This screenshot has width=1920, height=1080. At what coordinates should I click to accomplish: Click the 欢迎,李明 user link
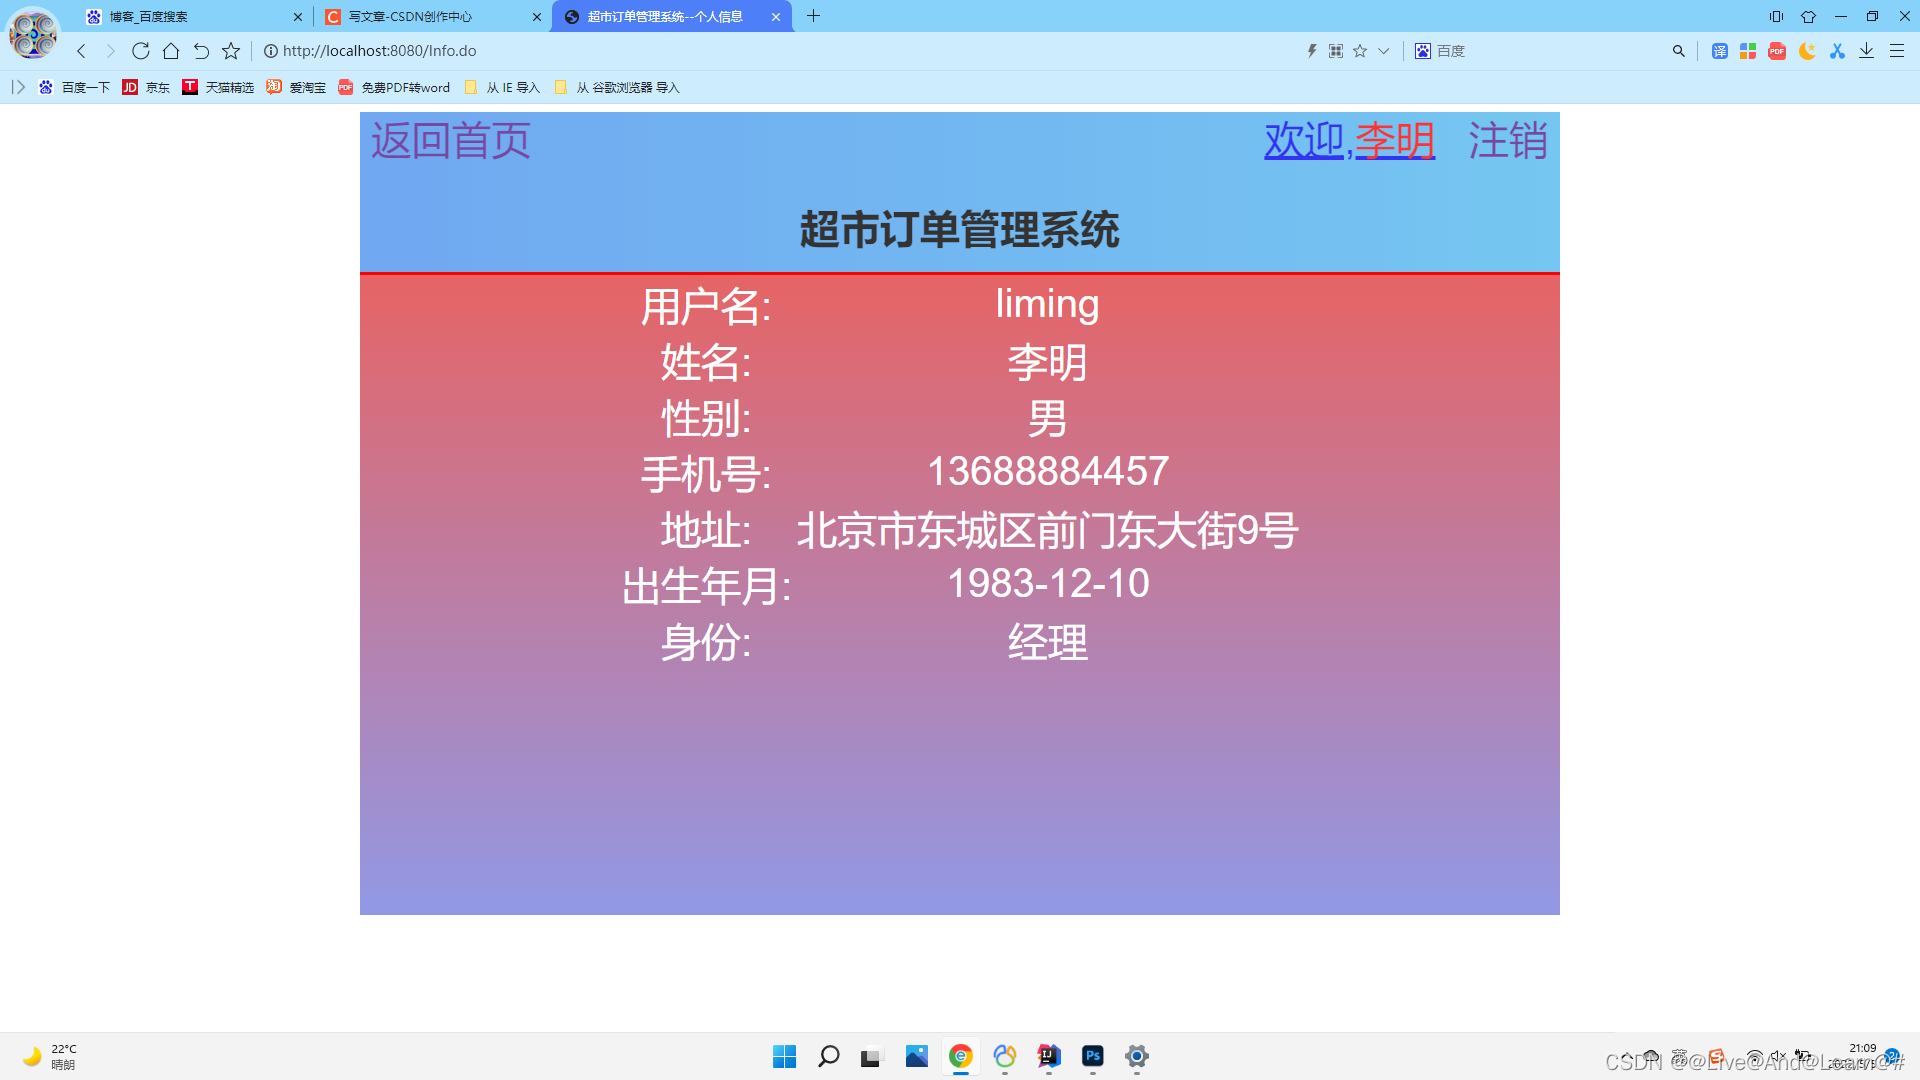coord(1349,141)
